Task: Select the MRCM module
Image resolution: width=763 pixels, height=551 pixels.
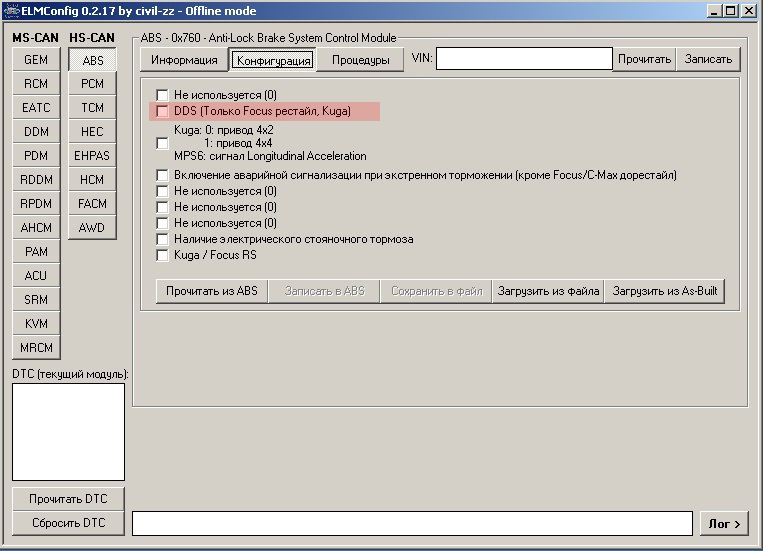Action: coord(36,348)
